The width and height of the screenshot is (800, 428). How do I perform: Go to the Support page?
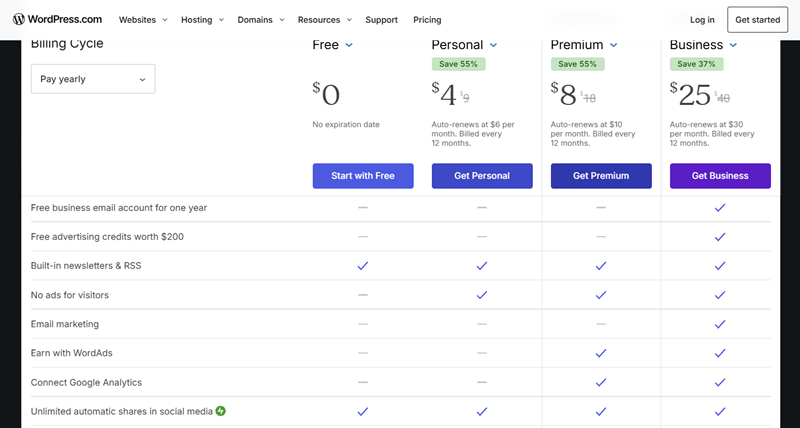point(382,20)
